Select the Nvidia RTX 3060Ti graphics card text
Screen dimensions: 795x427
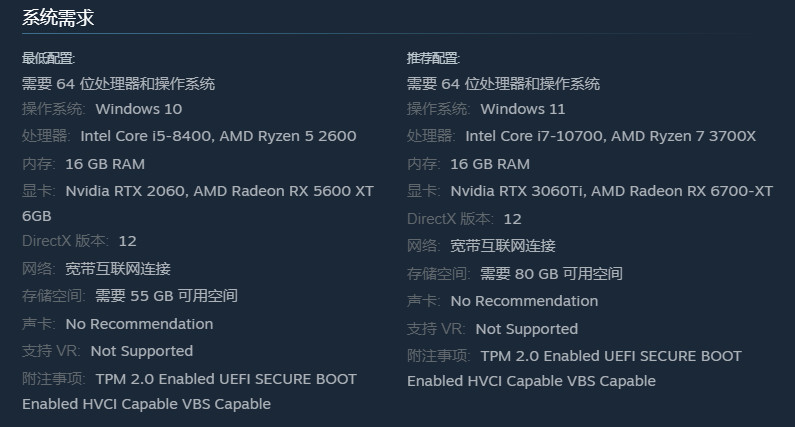pos(518,191)
